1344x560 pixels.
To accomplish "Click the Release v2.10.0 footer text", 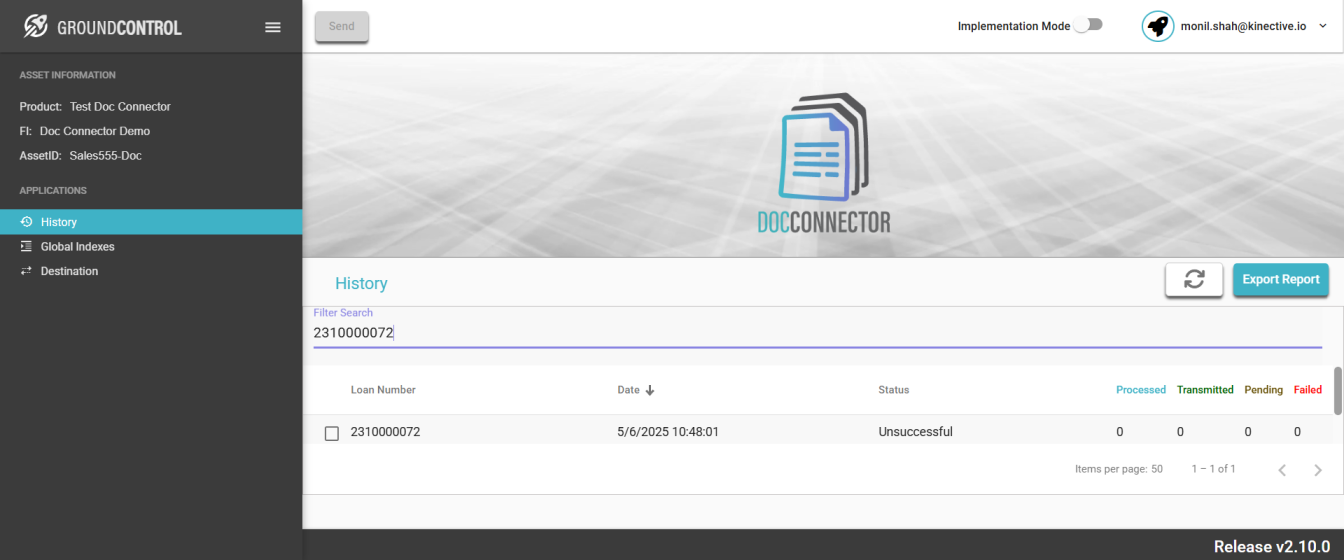I will (x=1272, y=546).
